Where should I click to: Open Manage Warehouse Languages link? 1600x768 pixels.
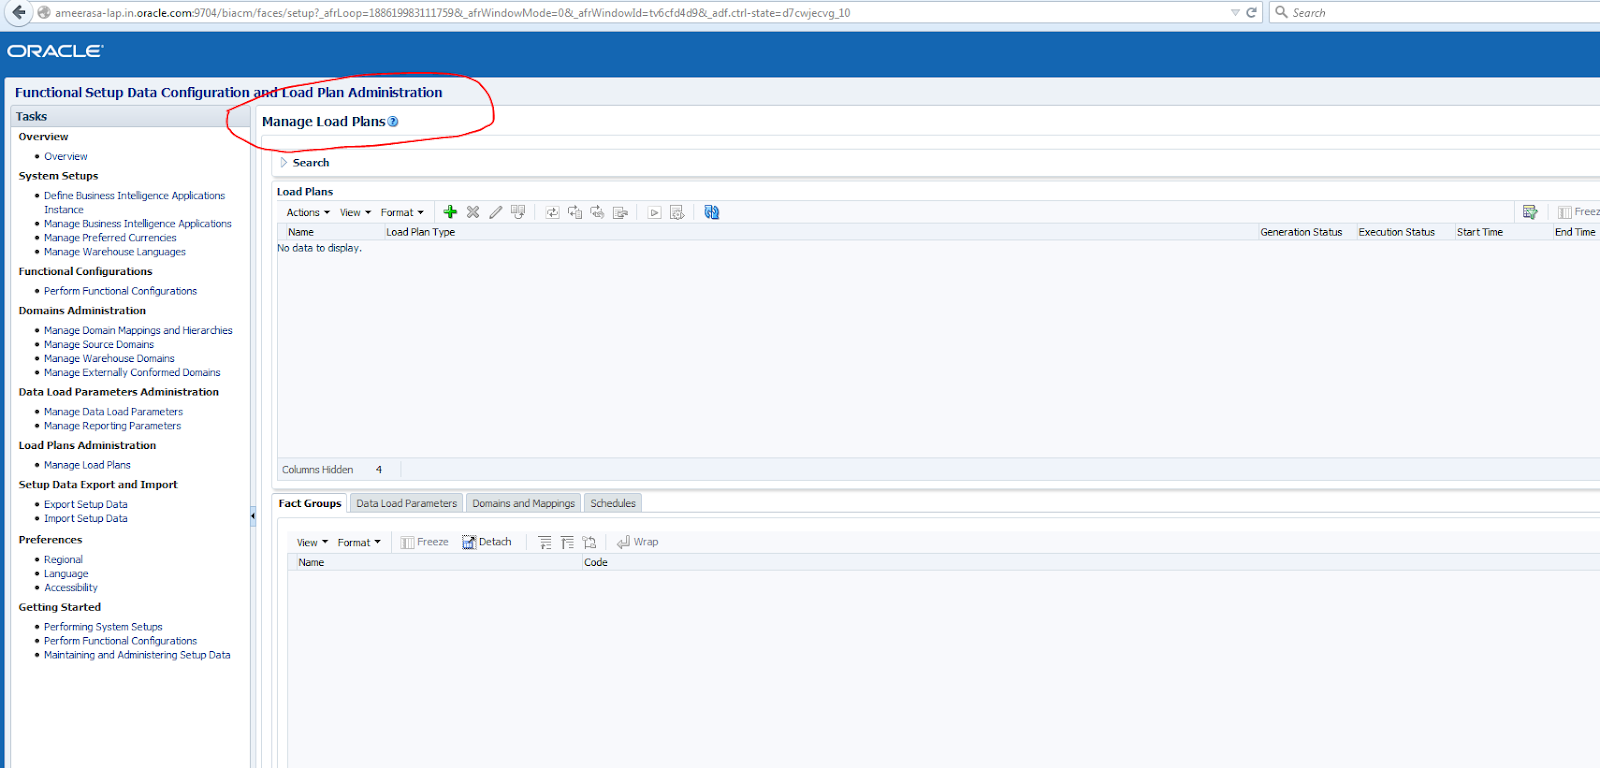(115, 252)
